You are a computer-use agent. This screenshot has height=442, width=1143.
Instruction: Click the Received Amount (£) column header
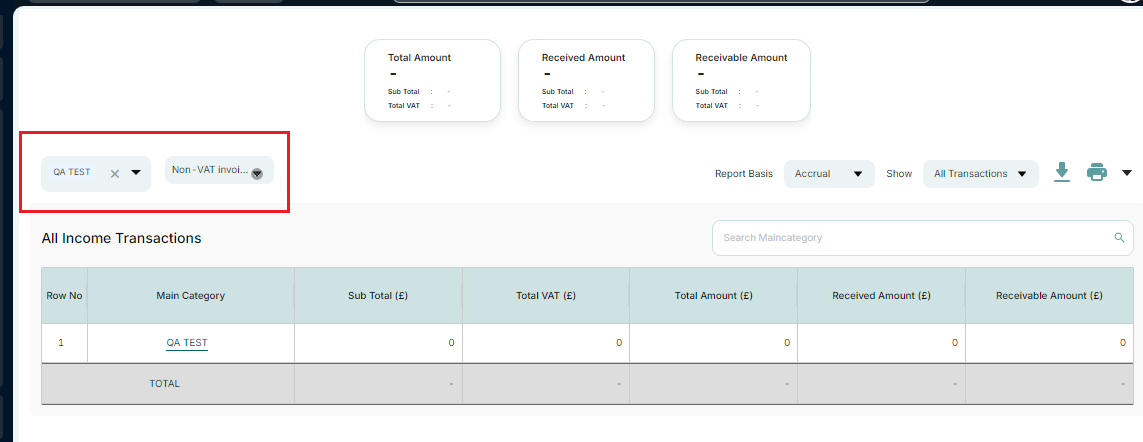pyautogui.click(x=881, y=295)
